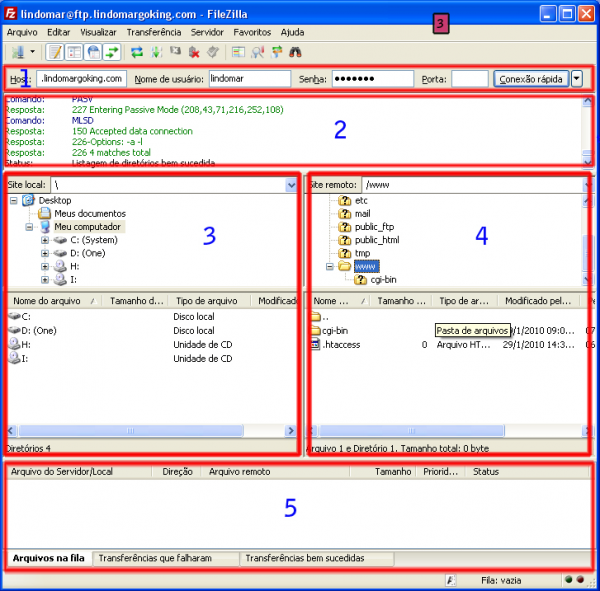The height and width of the screenshot is (591, 600).
Task: Select the mail remote folder
Action: click(362, 214)
